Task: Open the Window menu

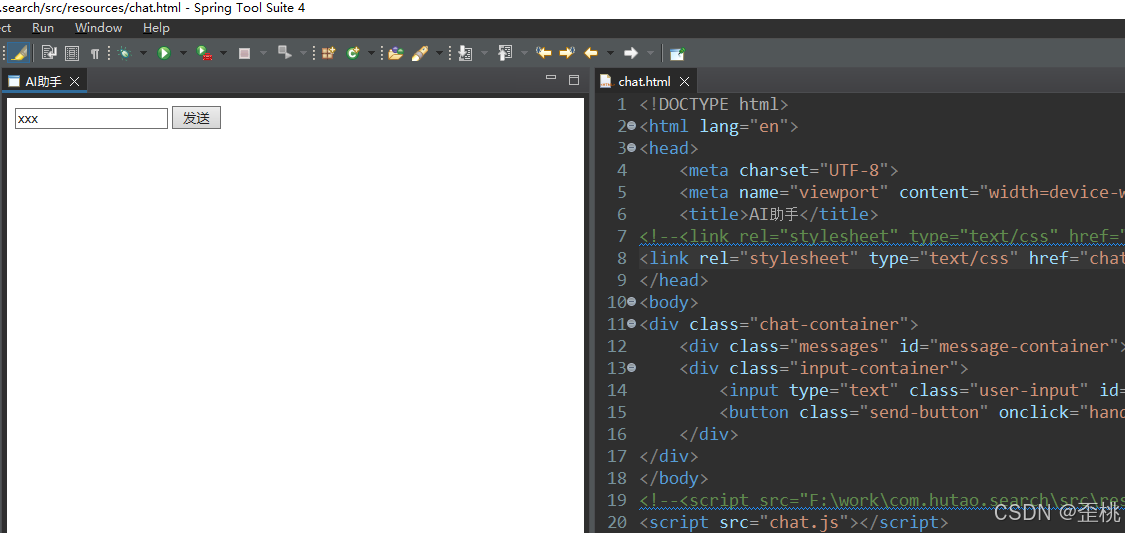Action: (98, 28)
